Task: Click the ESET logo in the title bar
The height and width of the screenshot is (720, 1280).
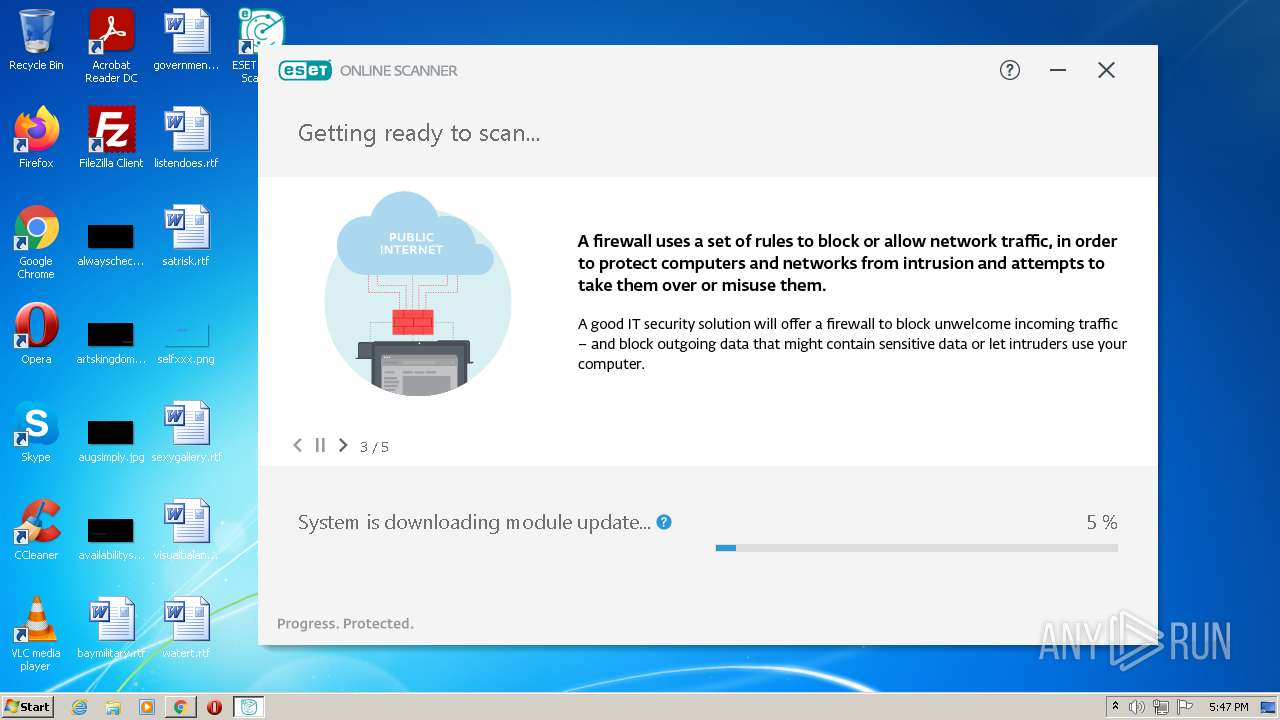Action: click(x=305, y=70)
